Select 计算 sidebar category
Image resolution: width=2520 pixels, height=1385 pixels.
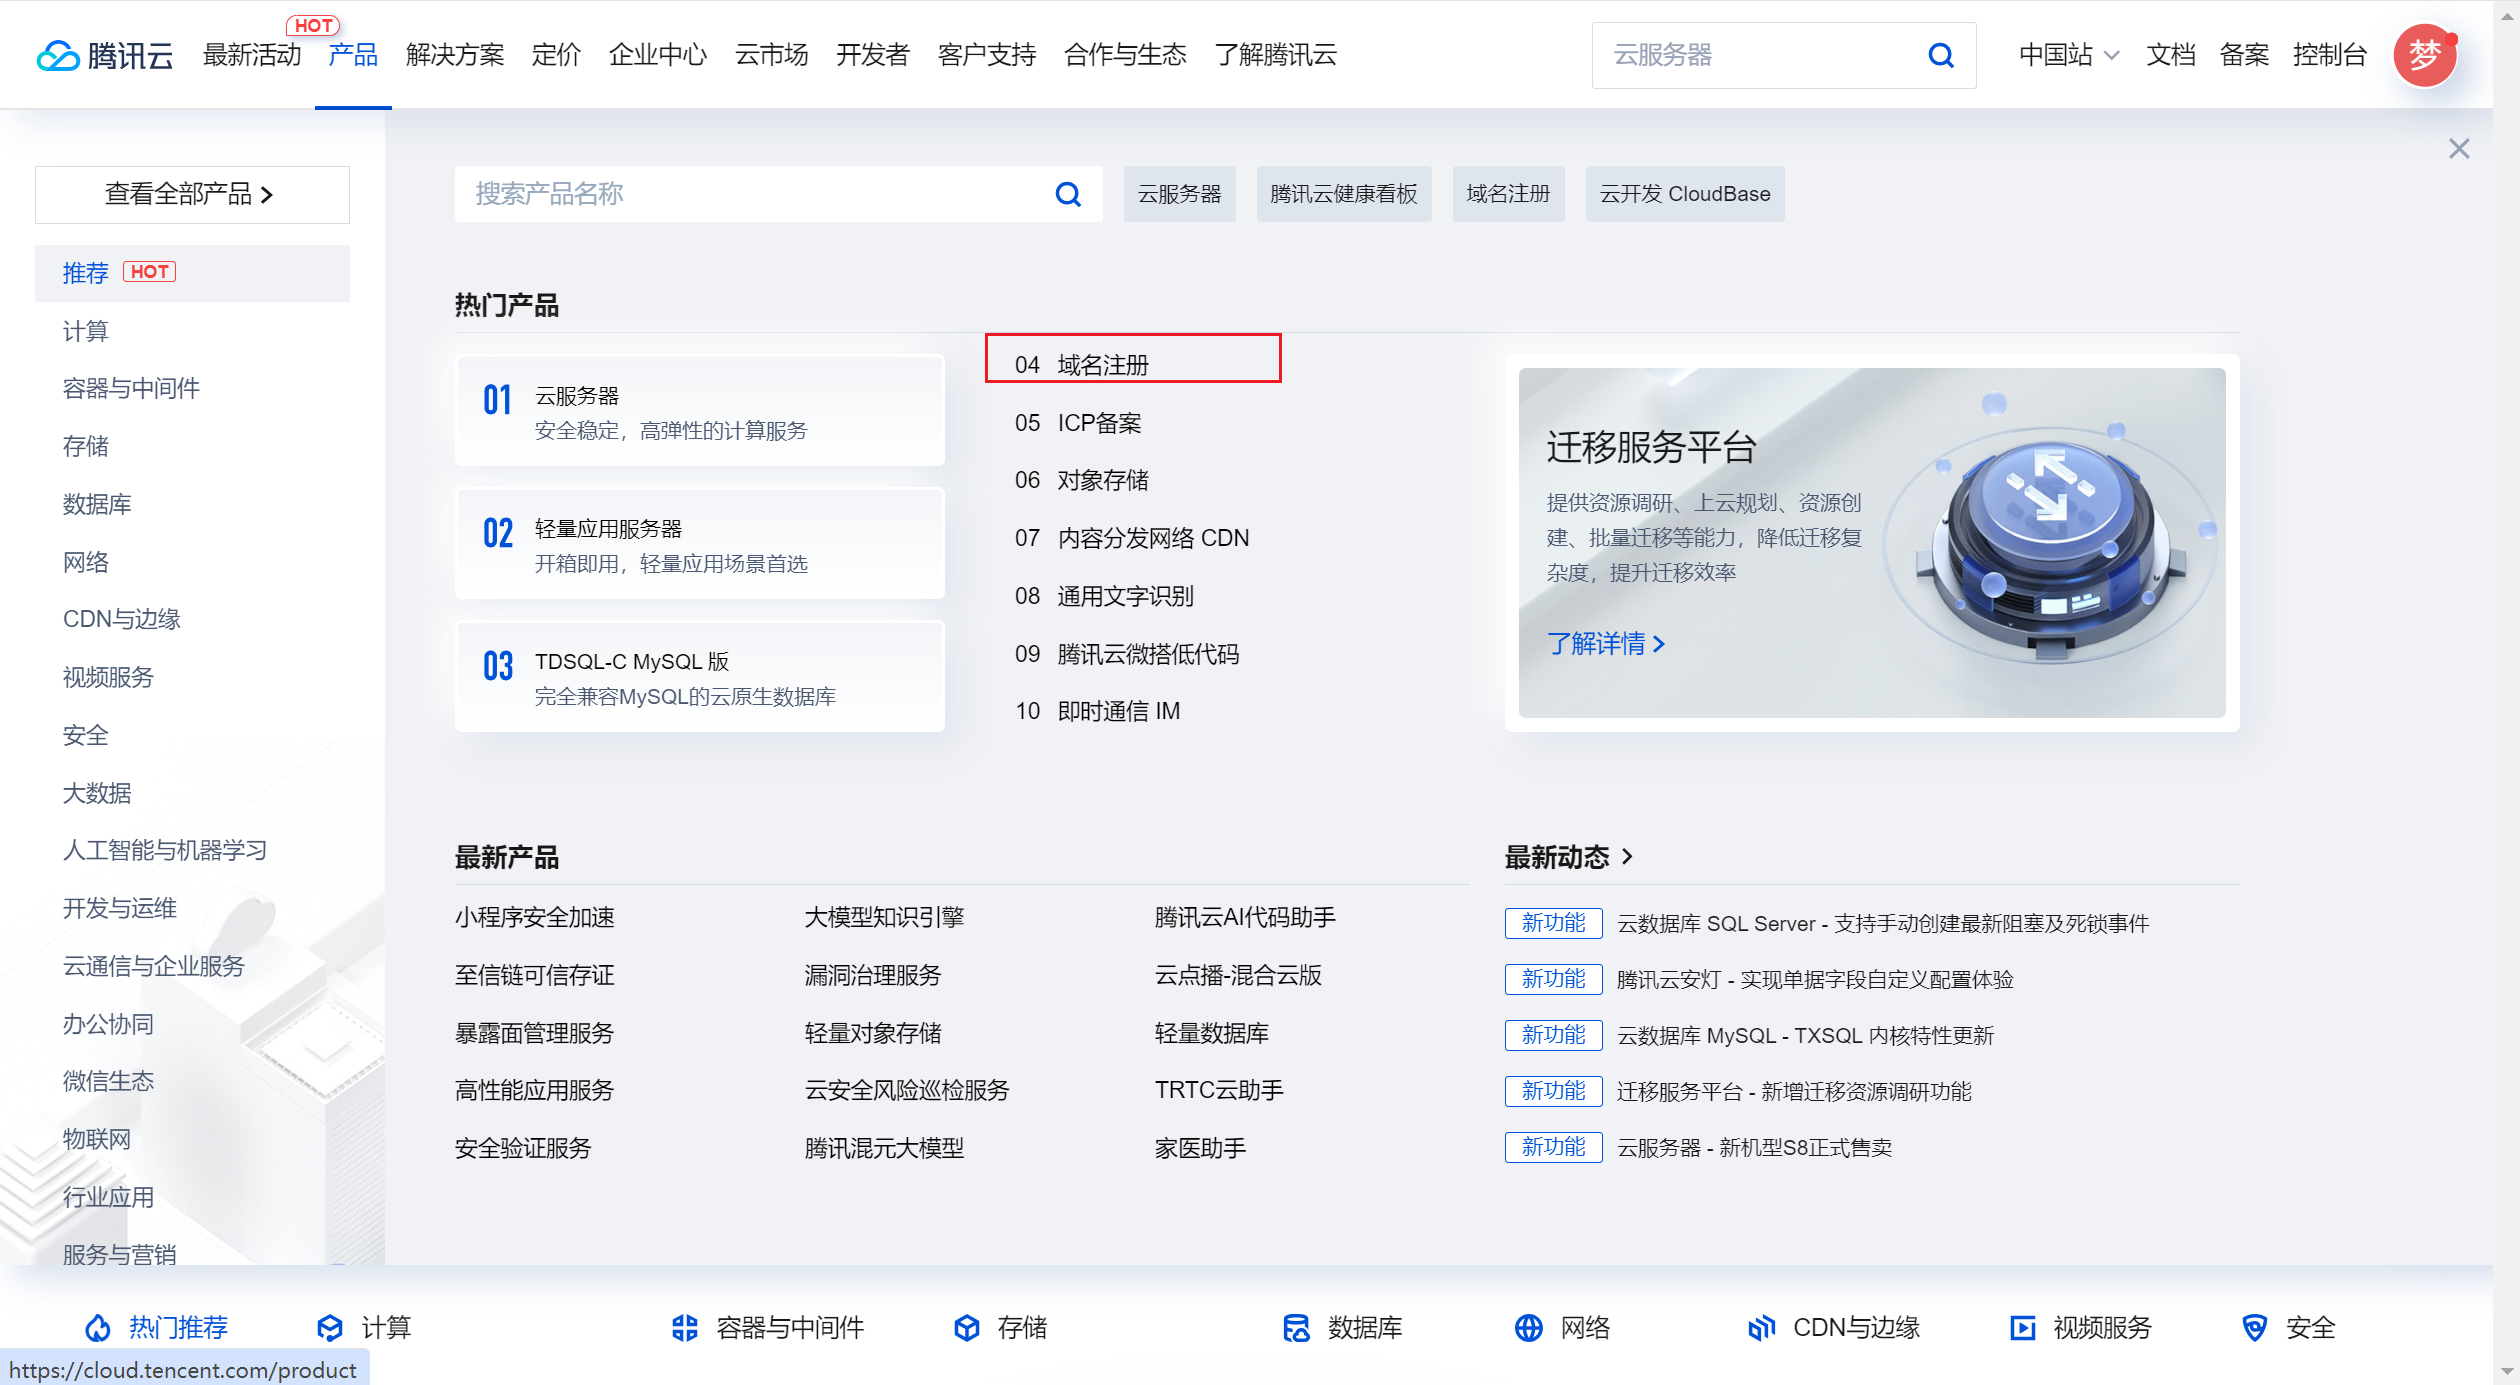(x=85, y=331)
